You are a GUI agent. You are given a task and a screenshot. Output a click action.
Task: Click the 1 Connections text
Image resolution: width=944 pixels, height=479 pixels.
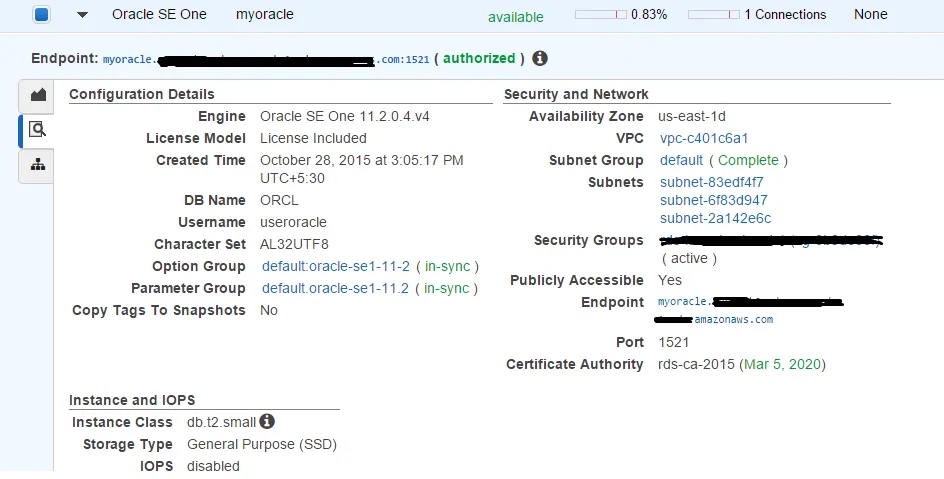click(785, 14)
